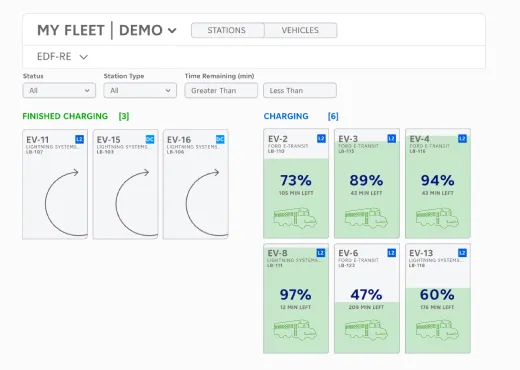Click the bus icon on EV-8 card
Viewport: 520px width, 370px height.
(x=295, y=330)
